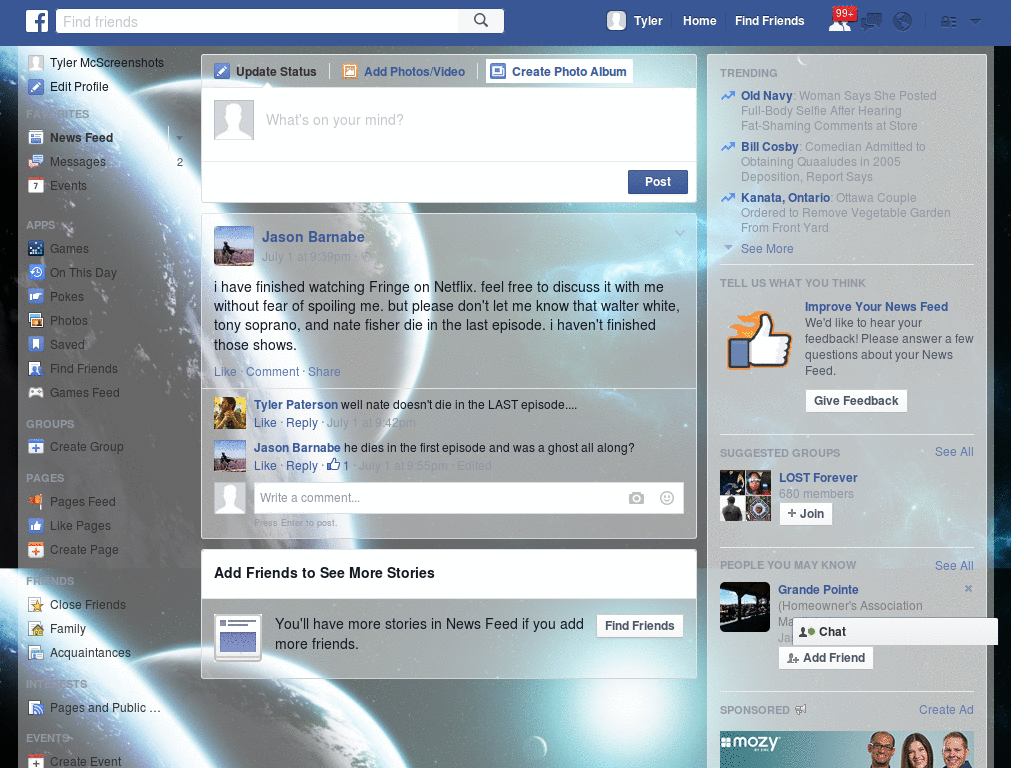Dismiss Grande Pointe suggestion with X
1024x768 pixels.
tap(968, 588)
